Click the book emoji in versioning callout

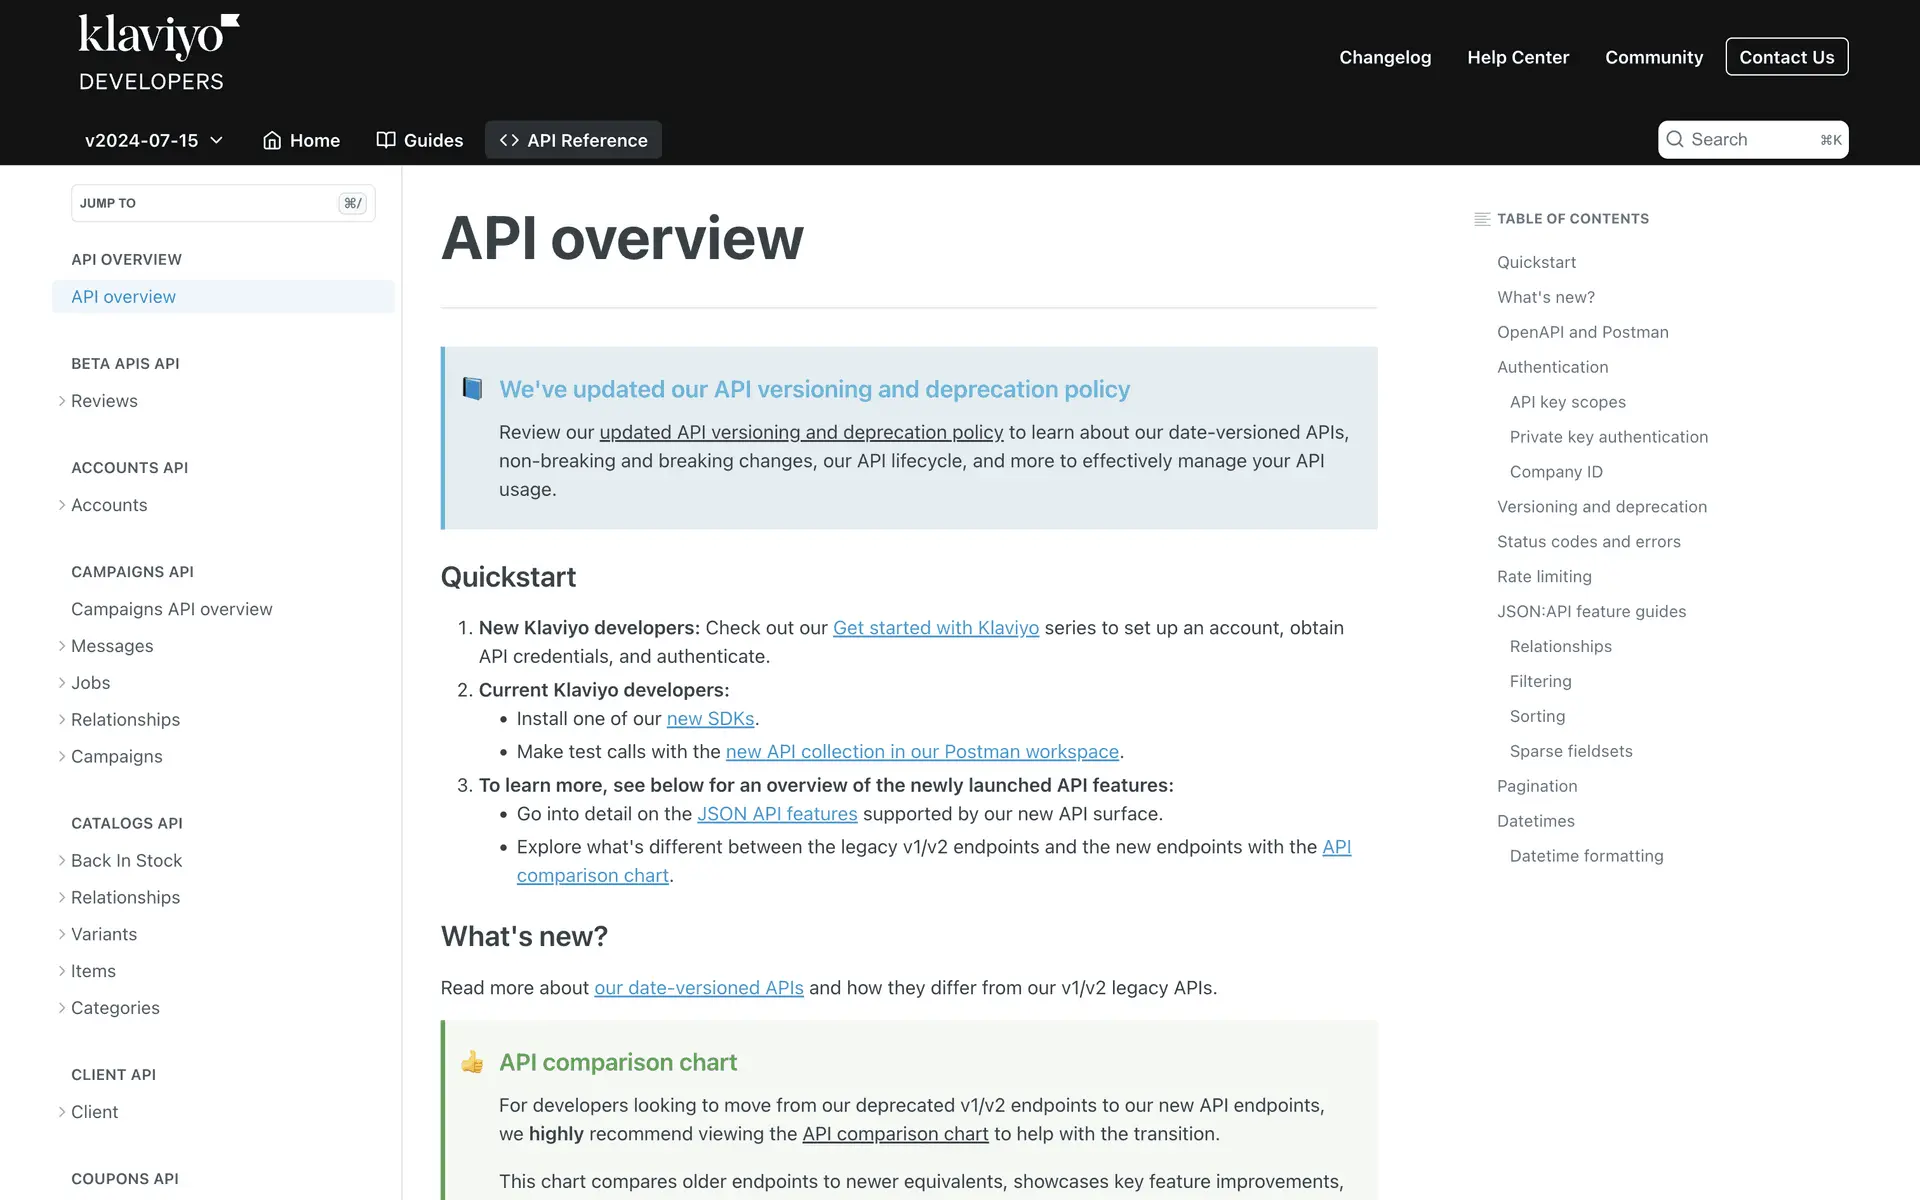[x=472, y=388]
